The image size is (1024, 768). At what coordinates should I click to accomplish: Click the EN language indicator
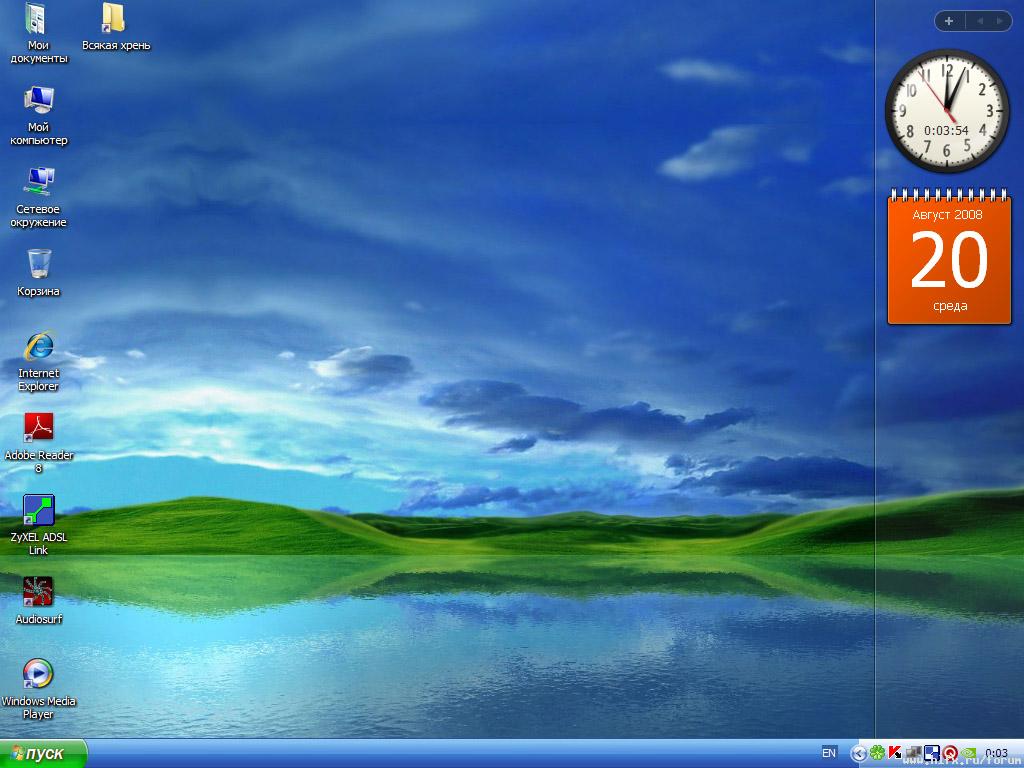click(829, 753)
